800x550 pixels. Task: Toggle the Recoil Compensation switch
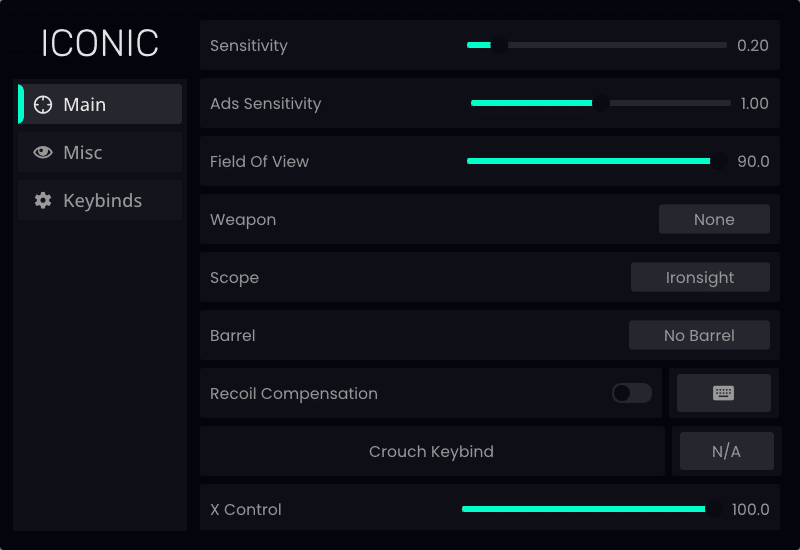632,393
